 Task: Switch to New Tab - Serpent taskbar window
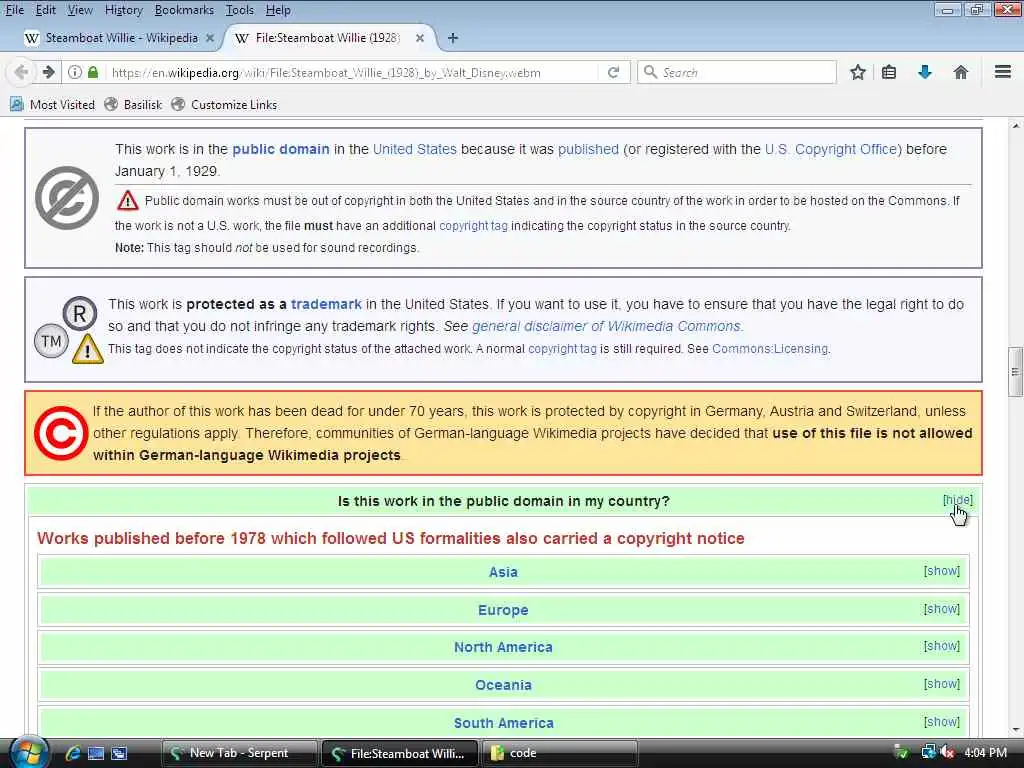(240, 753)
